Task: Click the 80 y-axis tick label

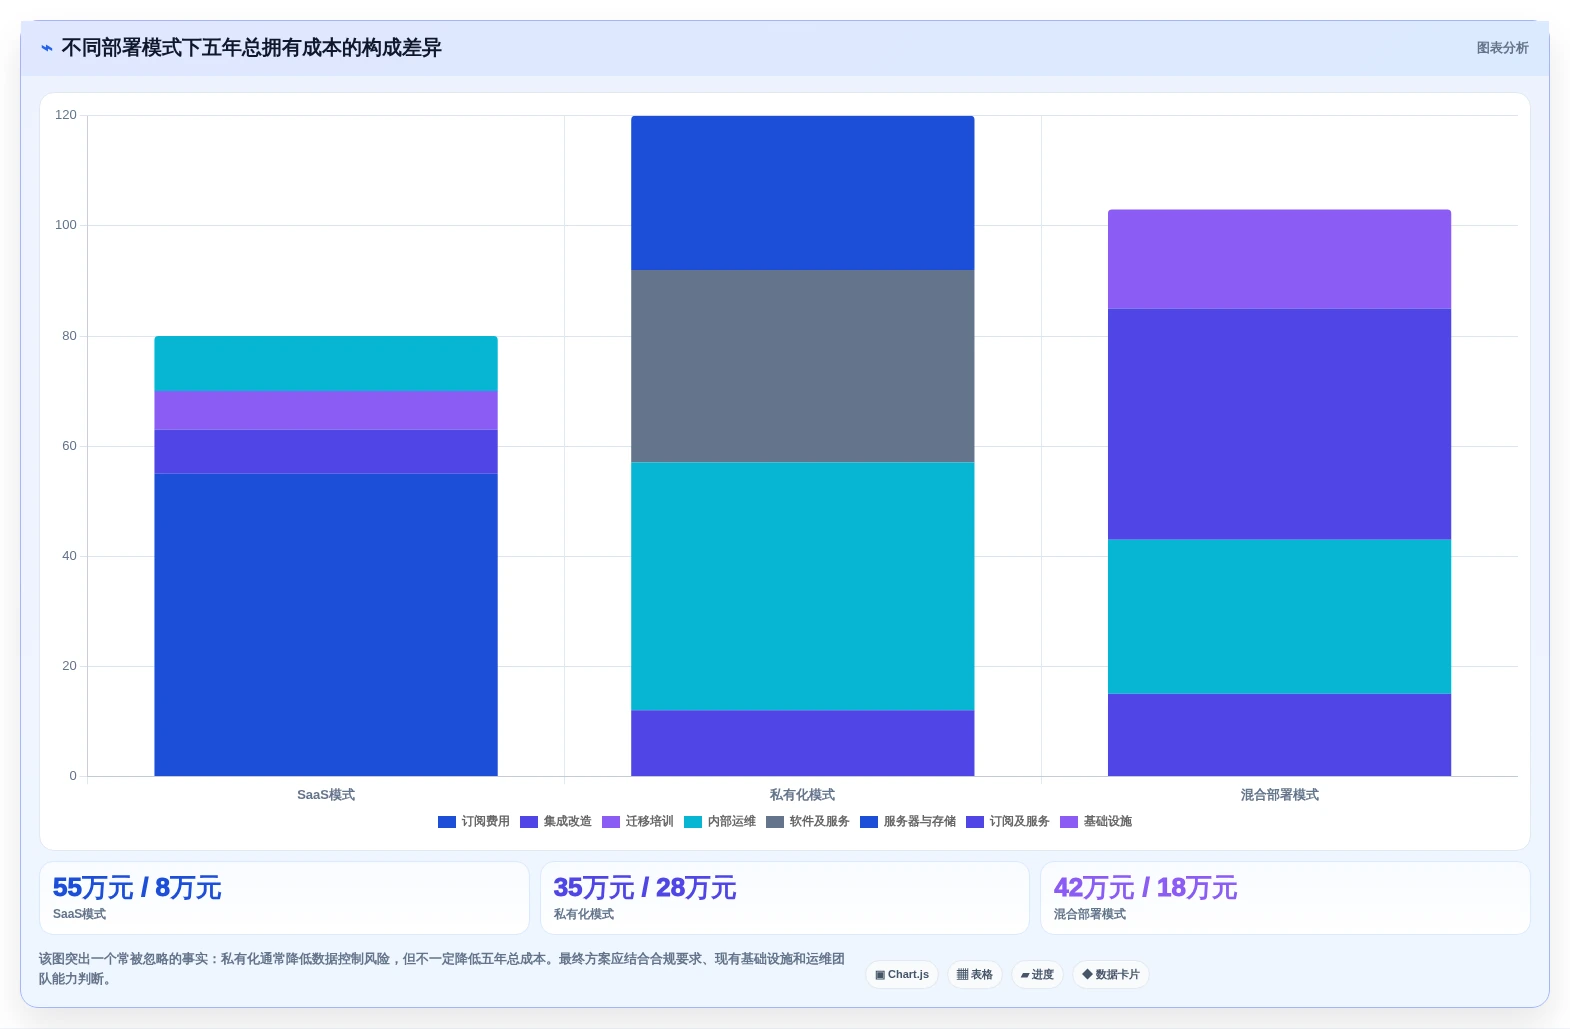Action: tap(69, 336)
